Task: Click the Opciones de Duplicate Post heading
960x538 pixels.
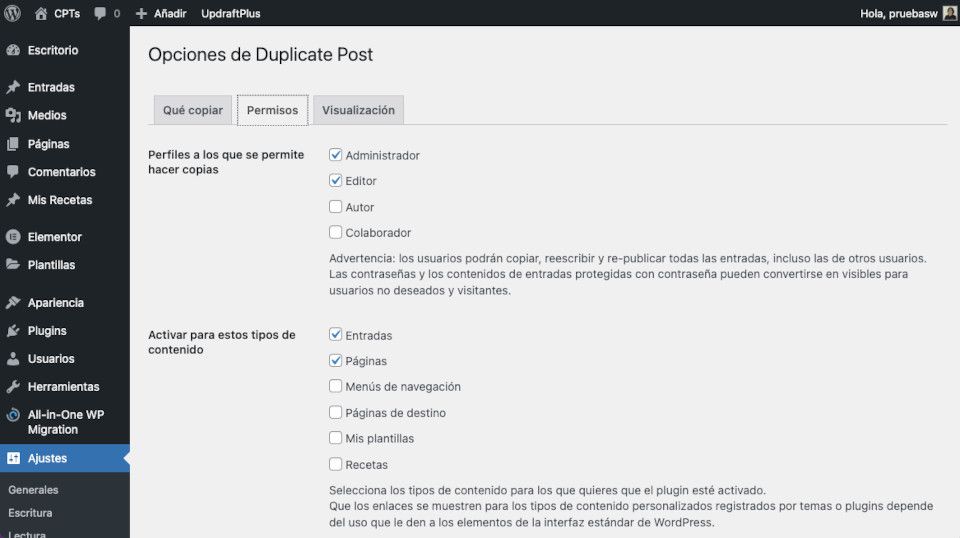Action: pos(260,54)
